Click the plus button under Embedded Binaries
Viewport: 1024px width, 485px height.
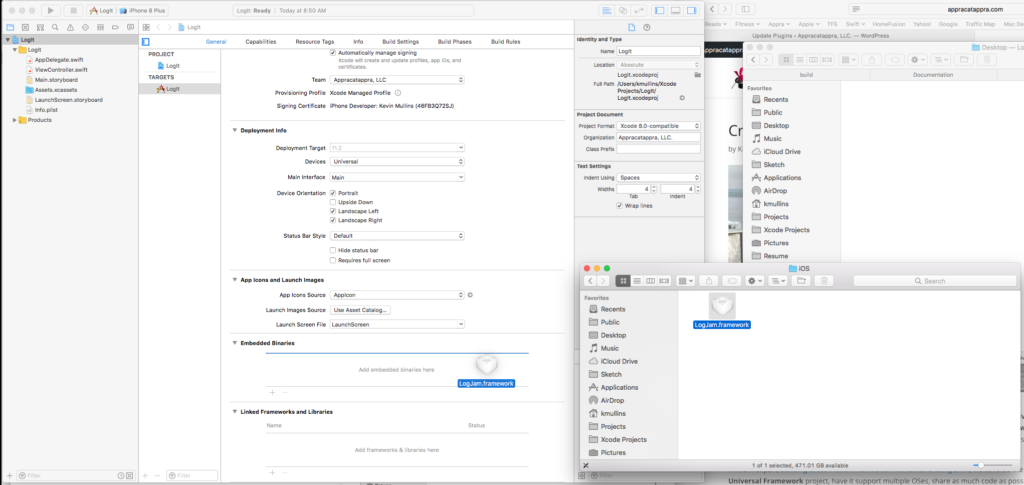click(x=272, y=392)
